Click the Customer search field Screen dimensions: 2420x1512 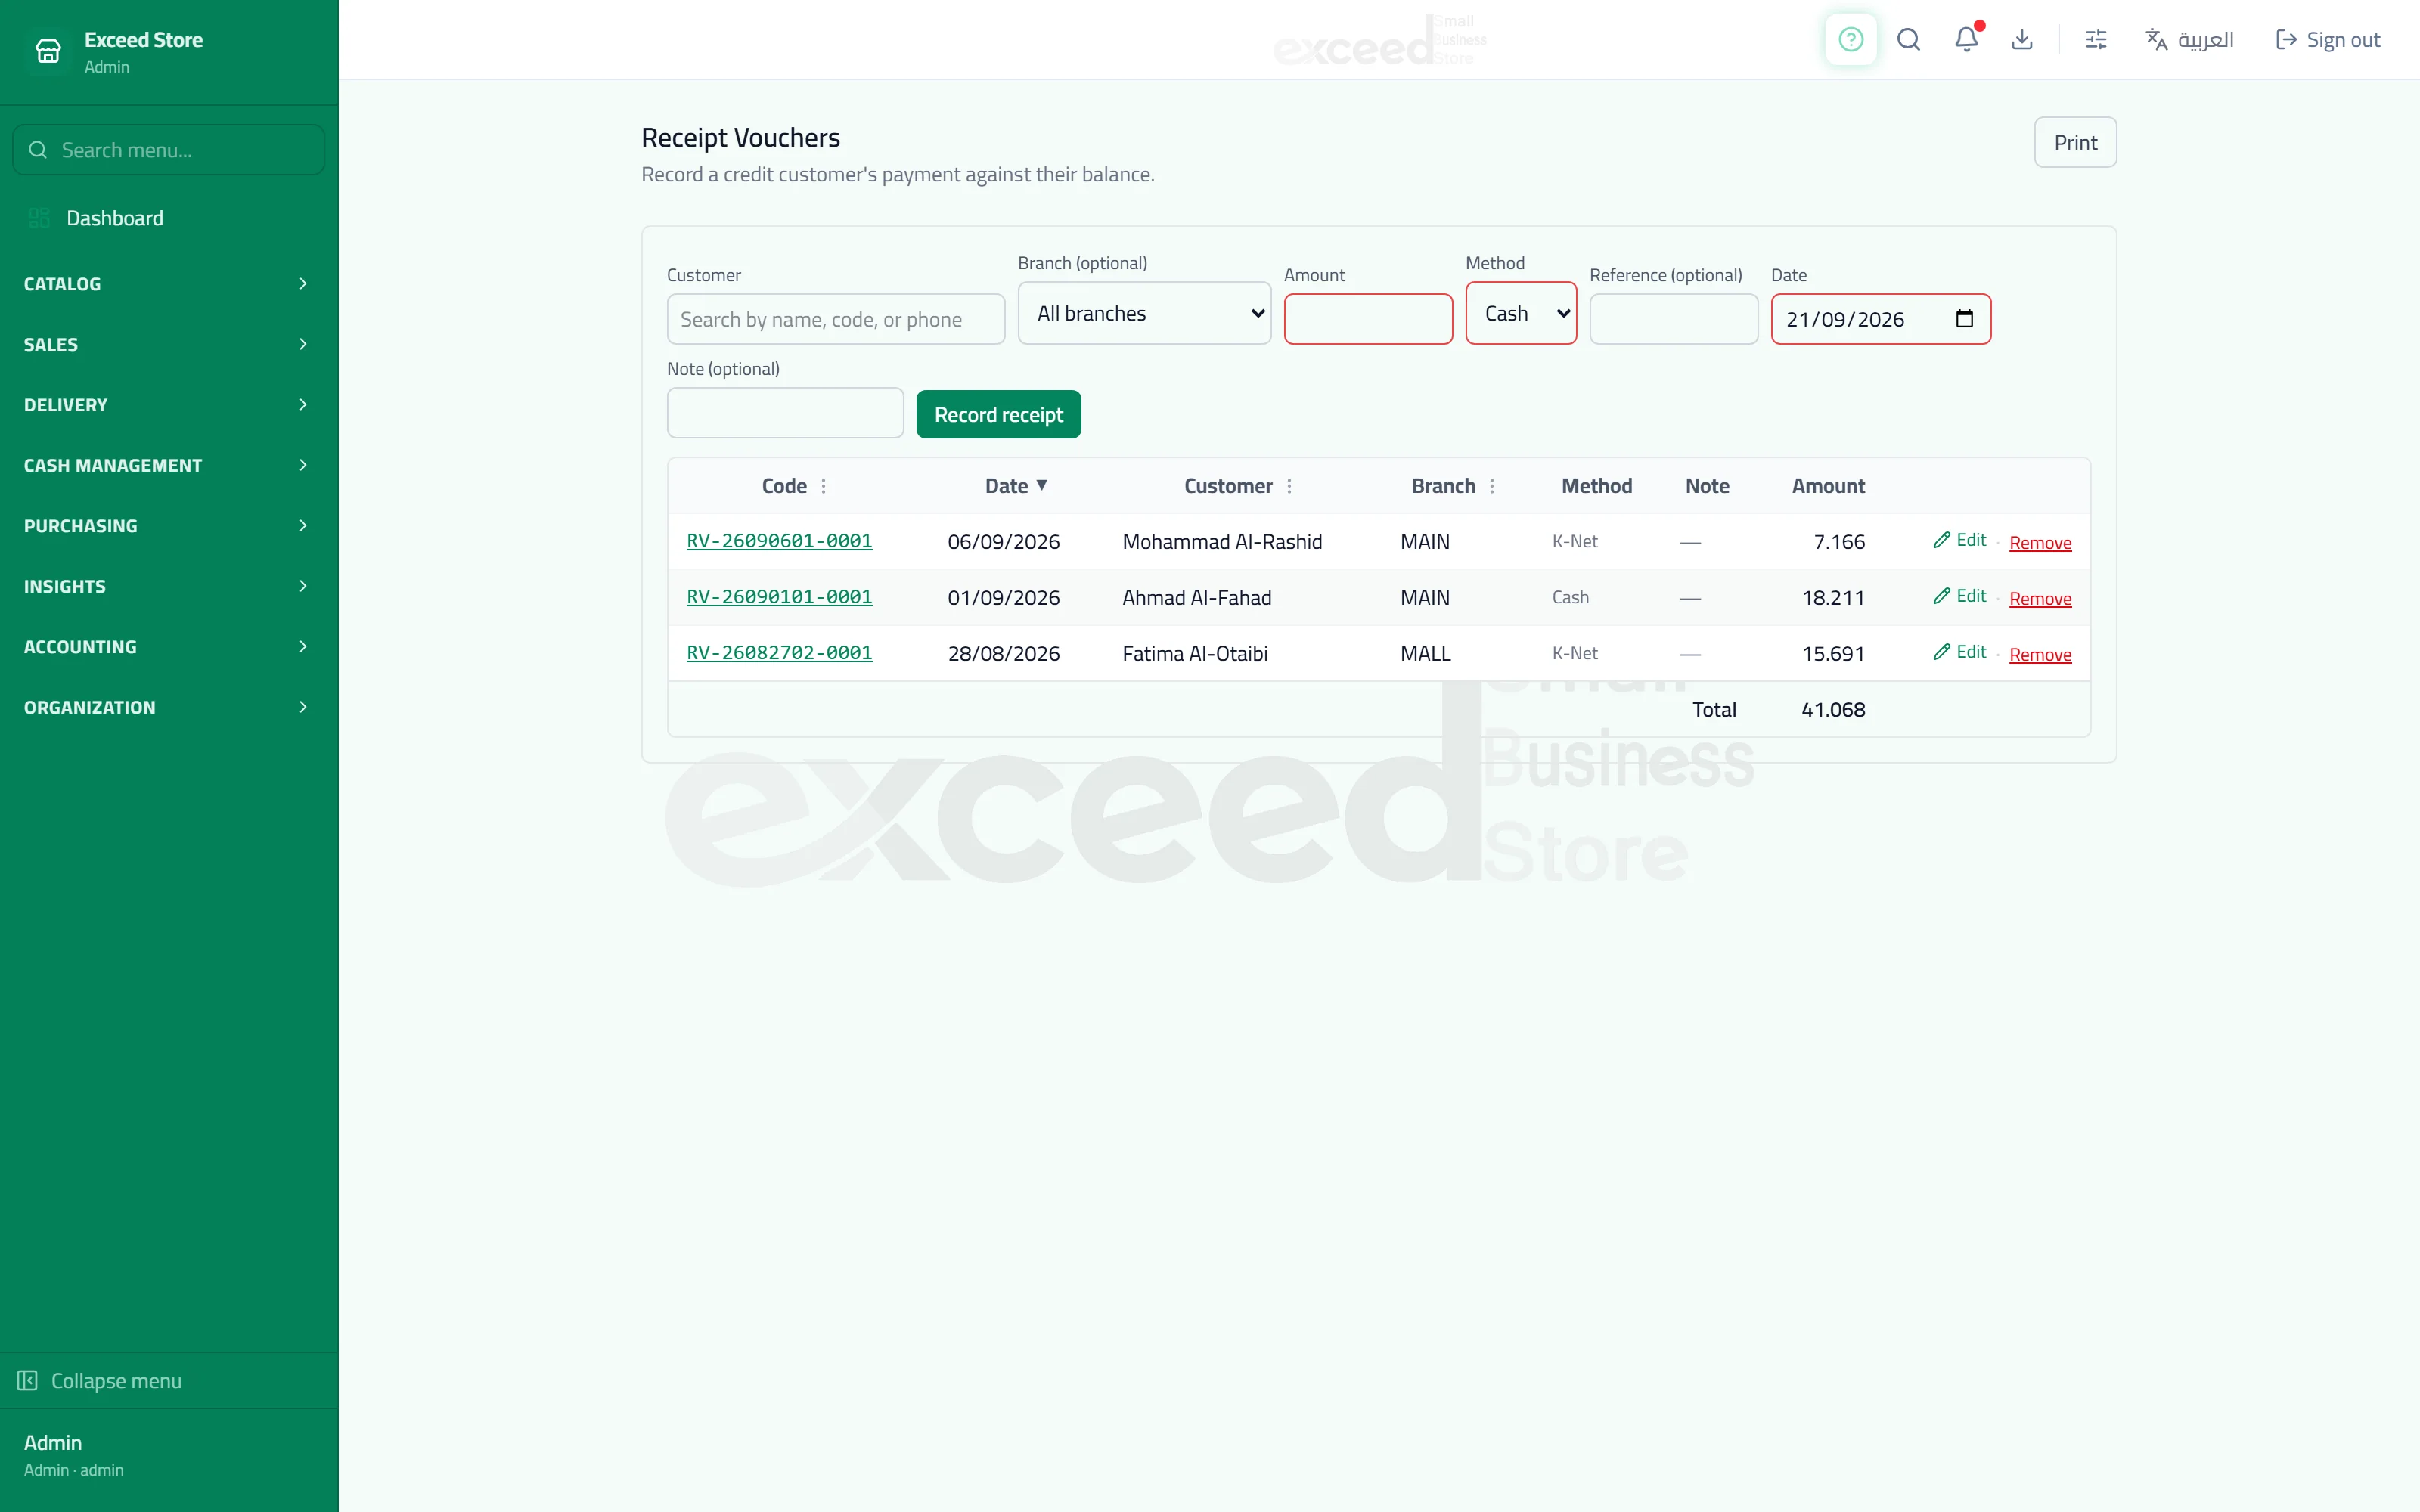pyautogui.click(x=836, y=319)
